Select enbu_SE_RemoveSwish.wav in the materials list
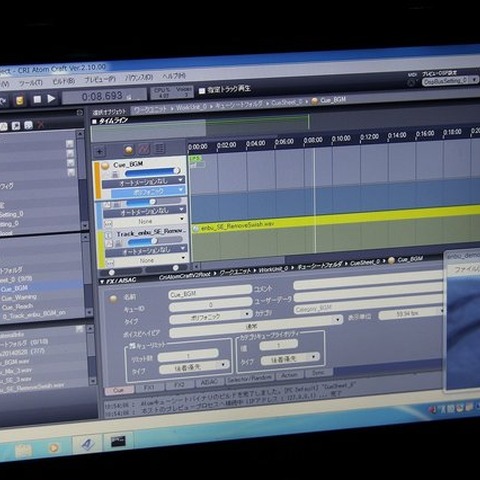 [x=32, y=387]
